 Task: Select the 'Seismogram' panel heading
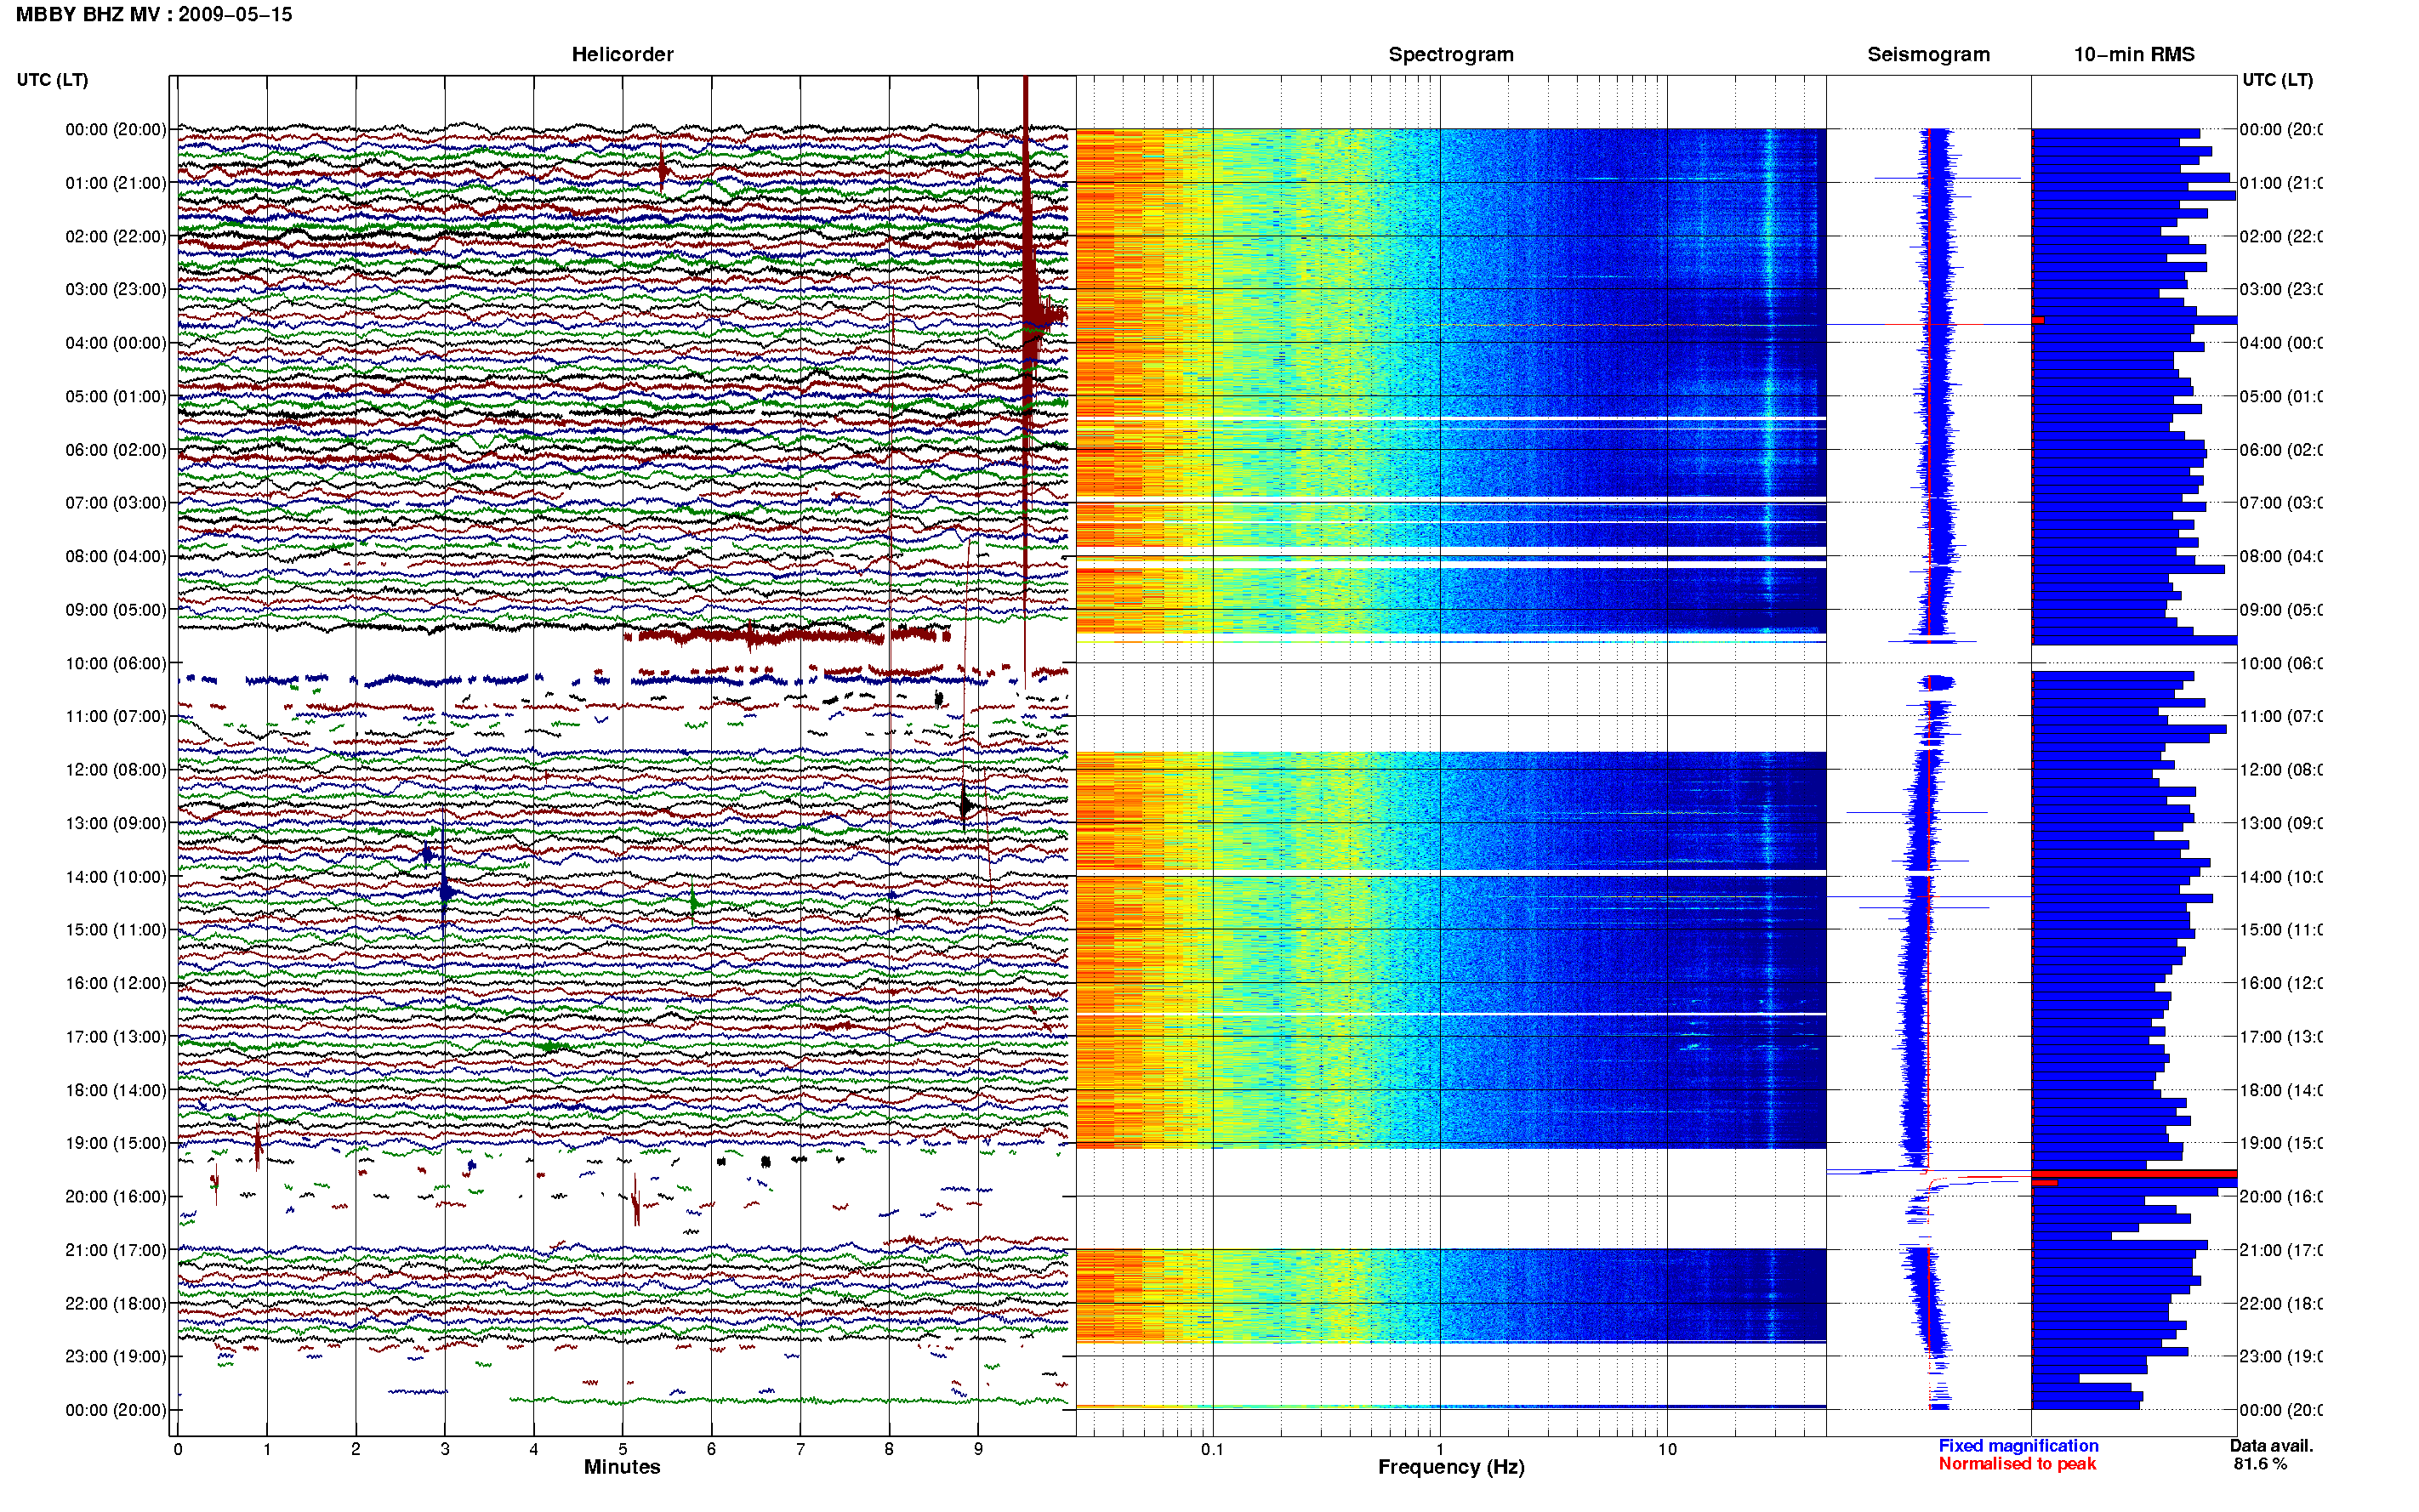pyautogui.click(x=1928, y=54)
